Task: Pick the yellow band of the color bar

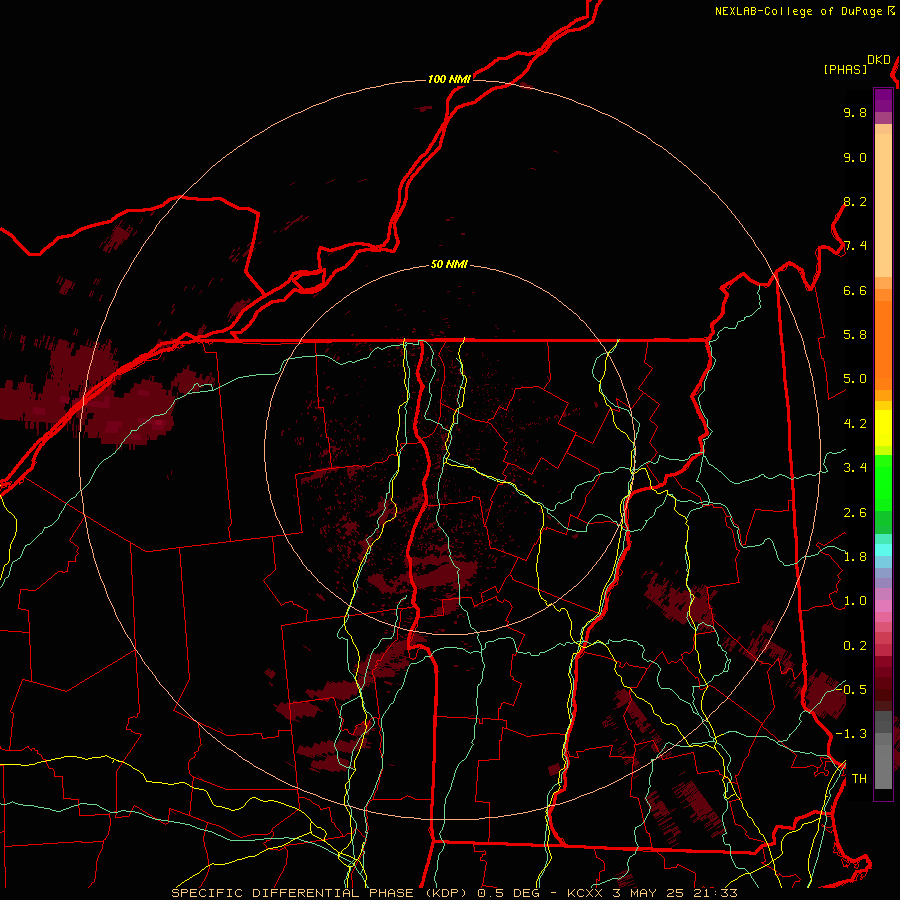Action: click(x=883, y=428)
